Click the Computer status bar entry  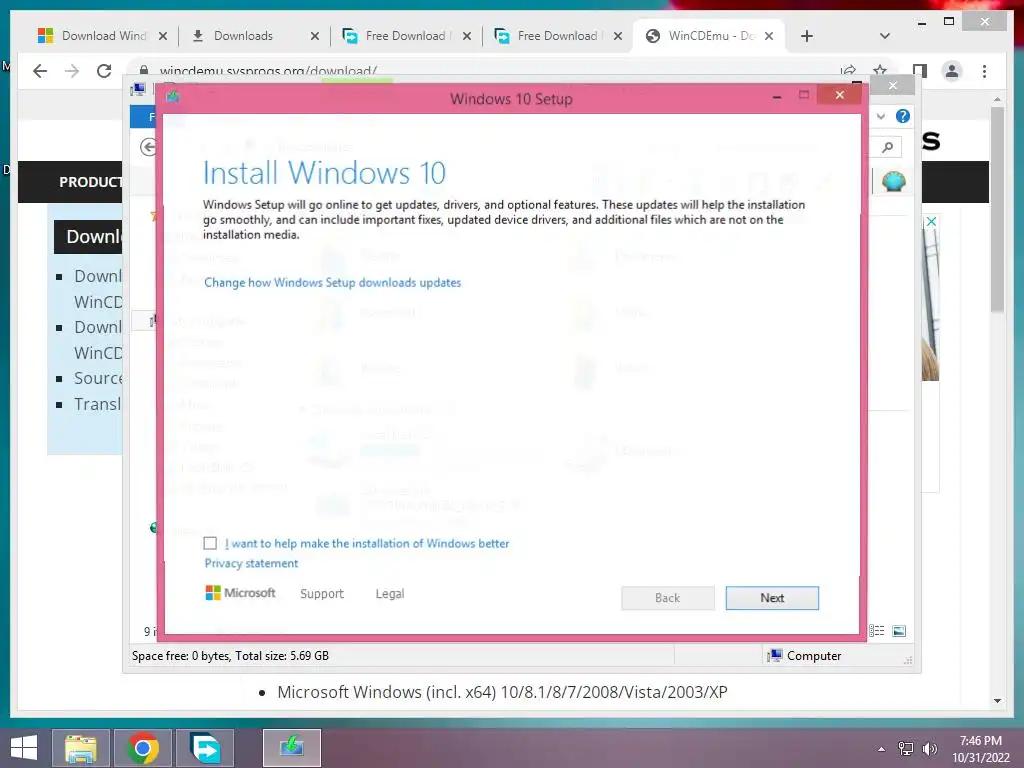click(805, 655)
